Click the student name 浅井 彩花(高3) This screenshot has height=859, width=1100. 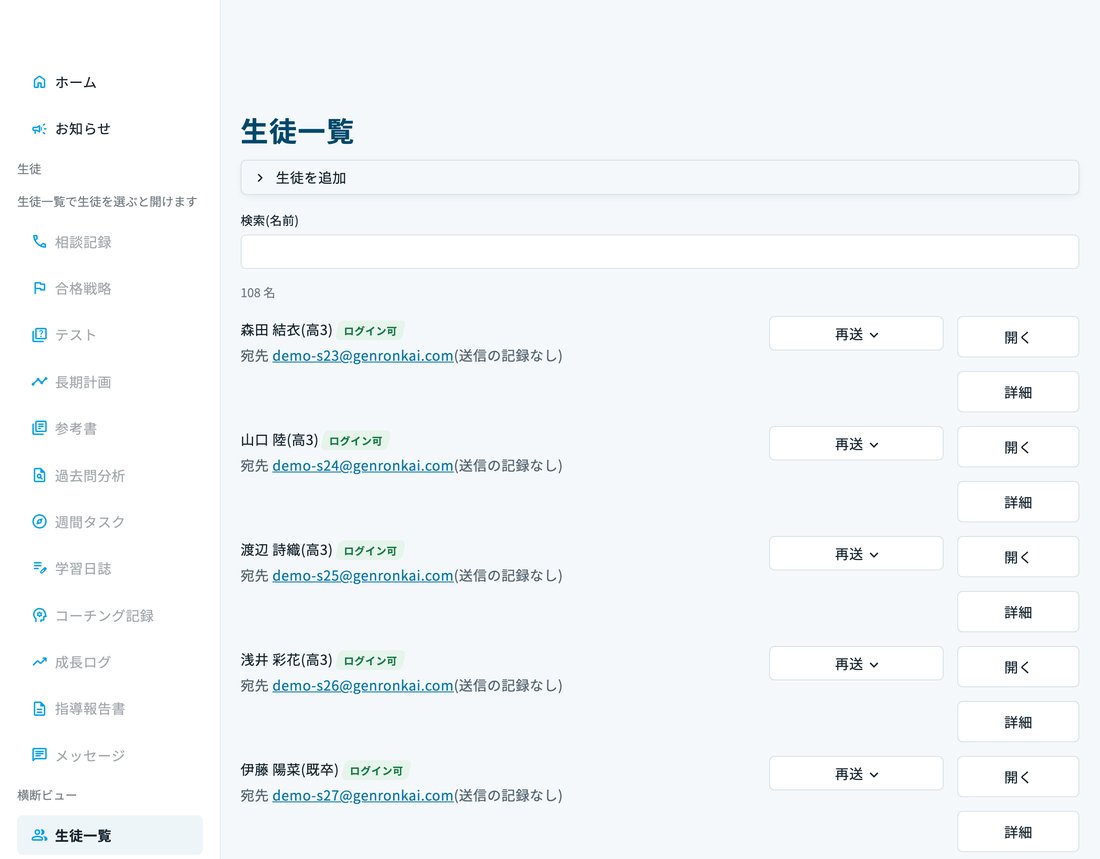point(286,660)
